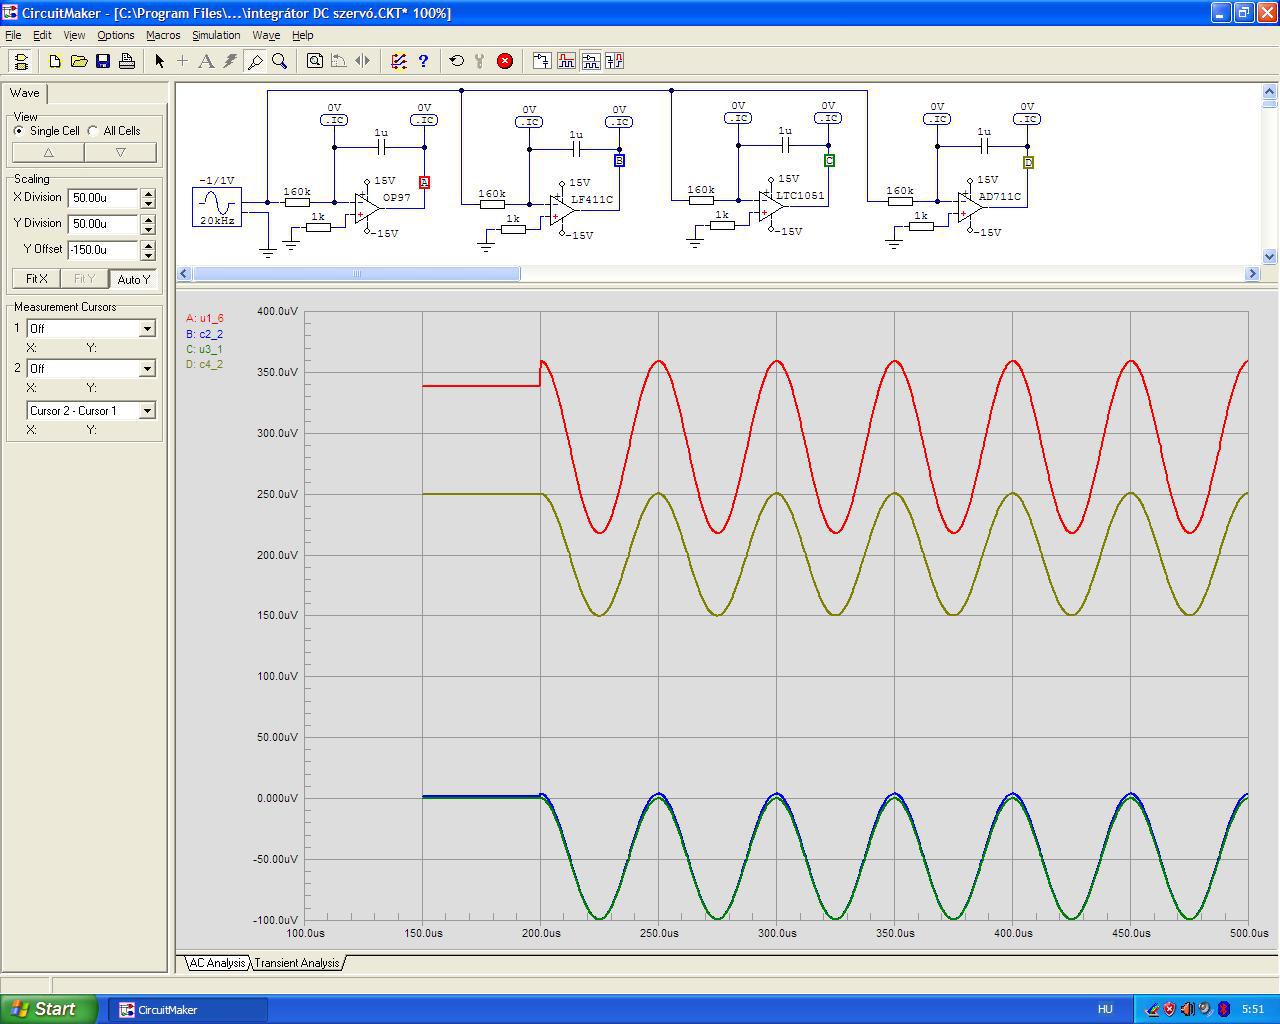Click the schematic horizontal scrollbar thumb
This screenshot has height=1024, width=1280.
[356, 274]
